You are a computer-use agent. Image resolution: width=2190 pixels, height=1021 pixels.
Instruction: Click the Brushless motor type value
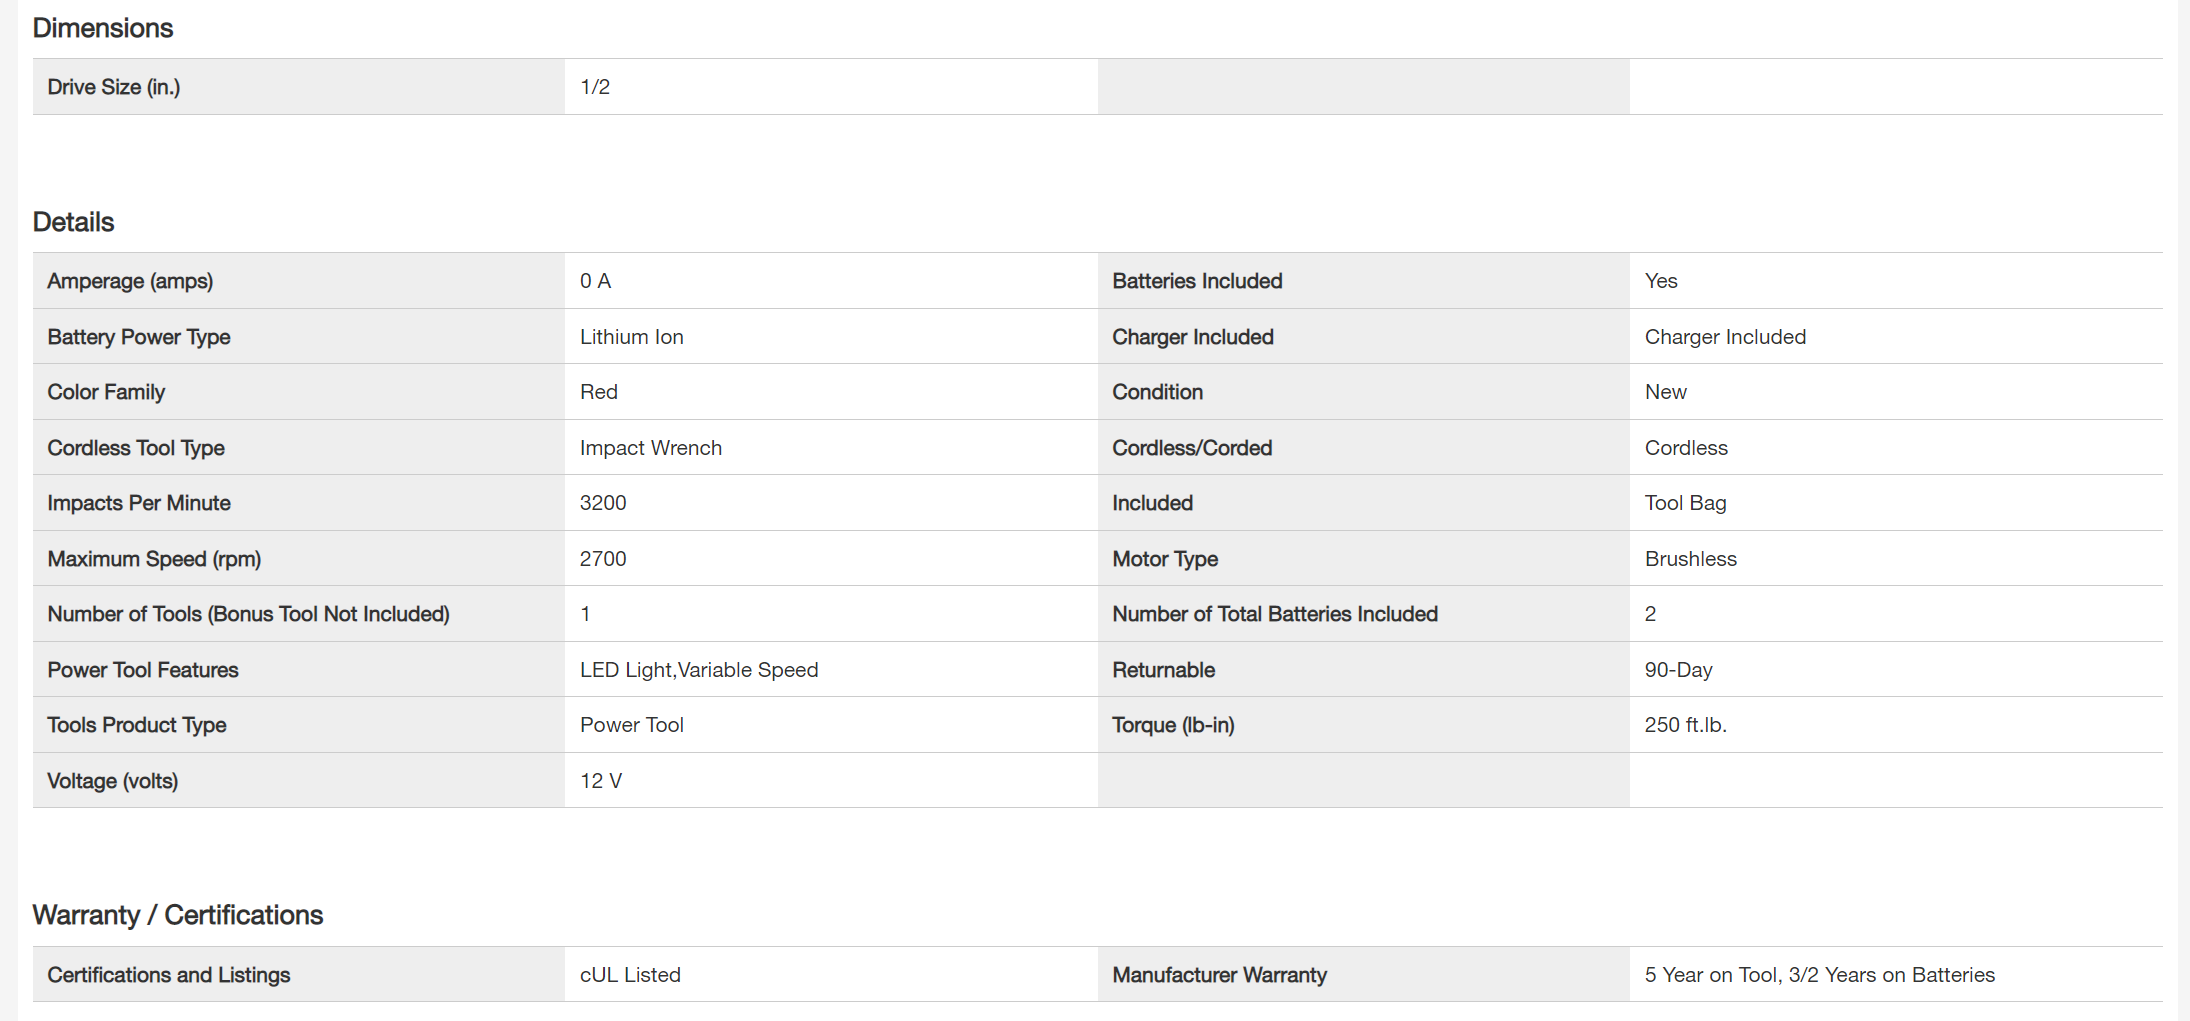[x=1691, y=559]
